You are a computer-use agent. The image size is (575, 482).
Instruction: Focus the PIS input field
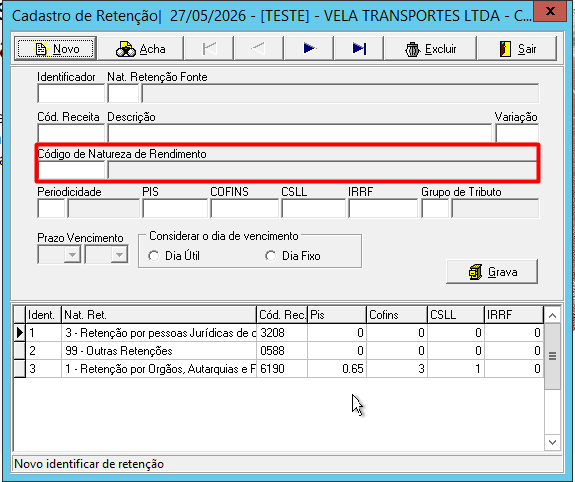pyautogui.click(x=175, y=208)
